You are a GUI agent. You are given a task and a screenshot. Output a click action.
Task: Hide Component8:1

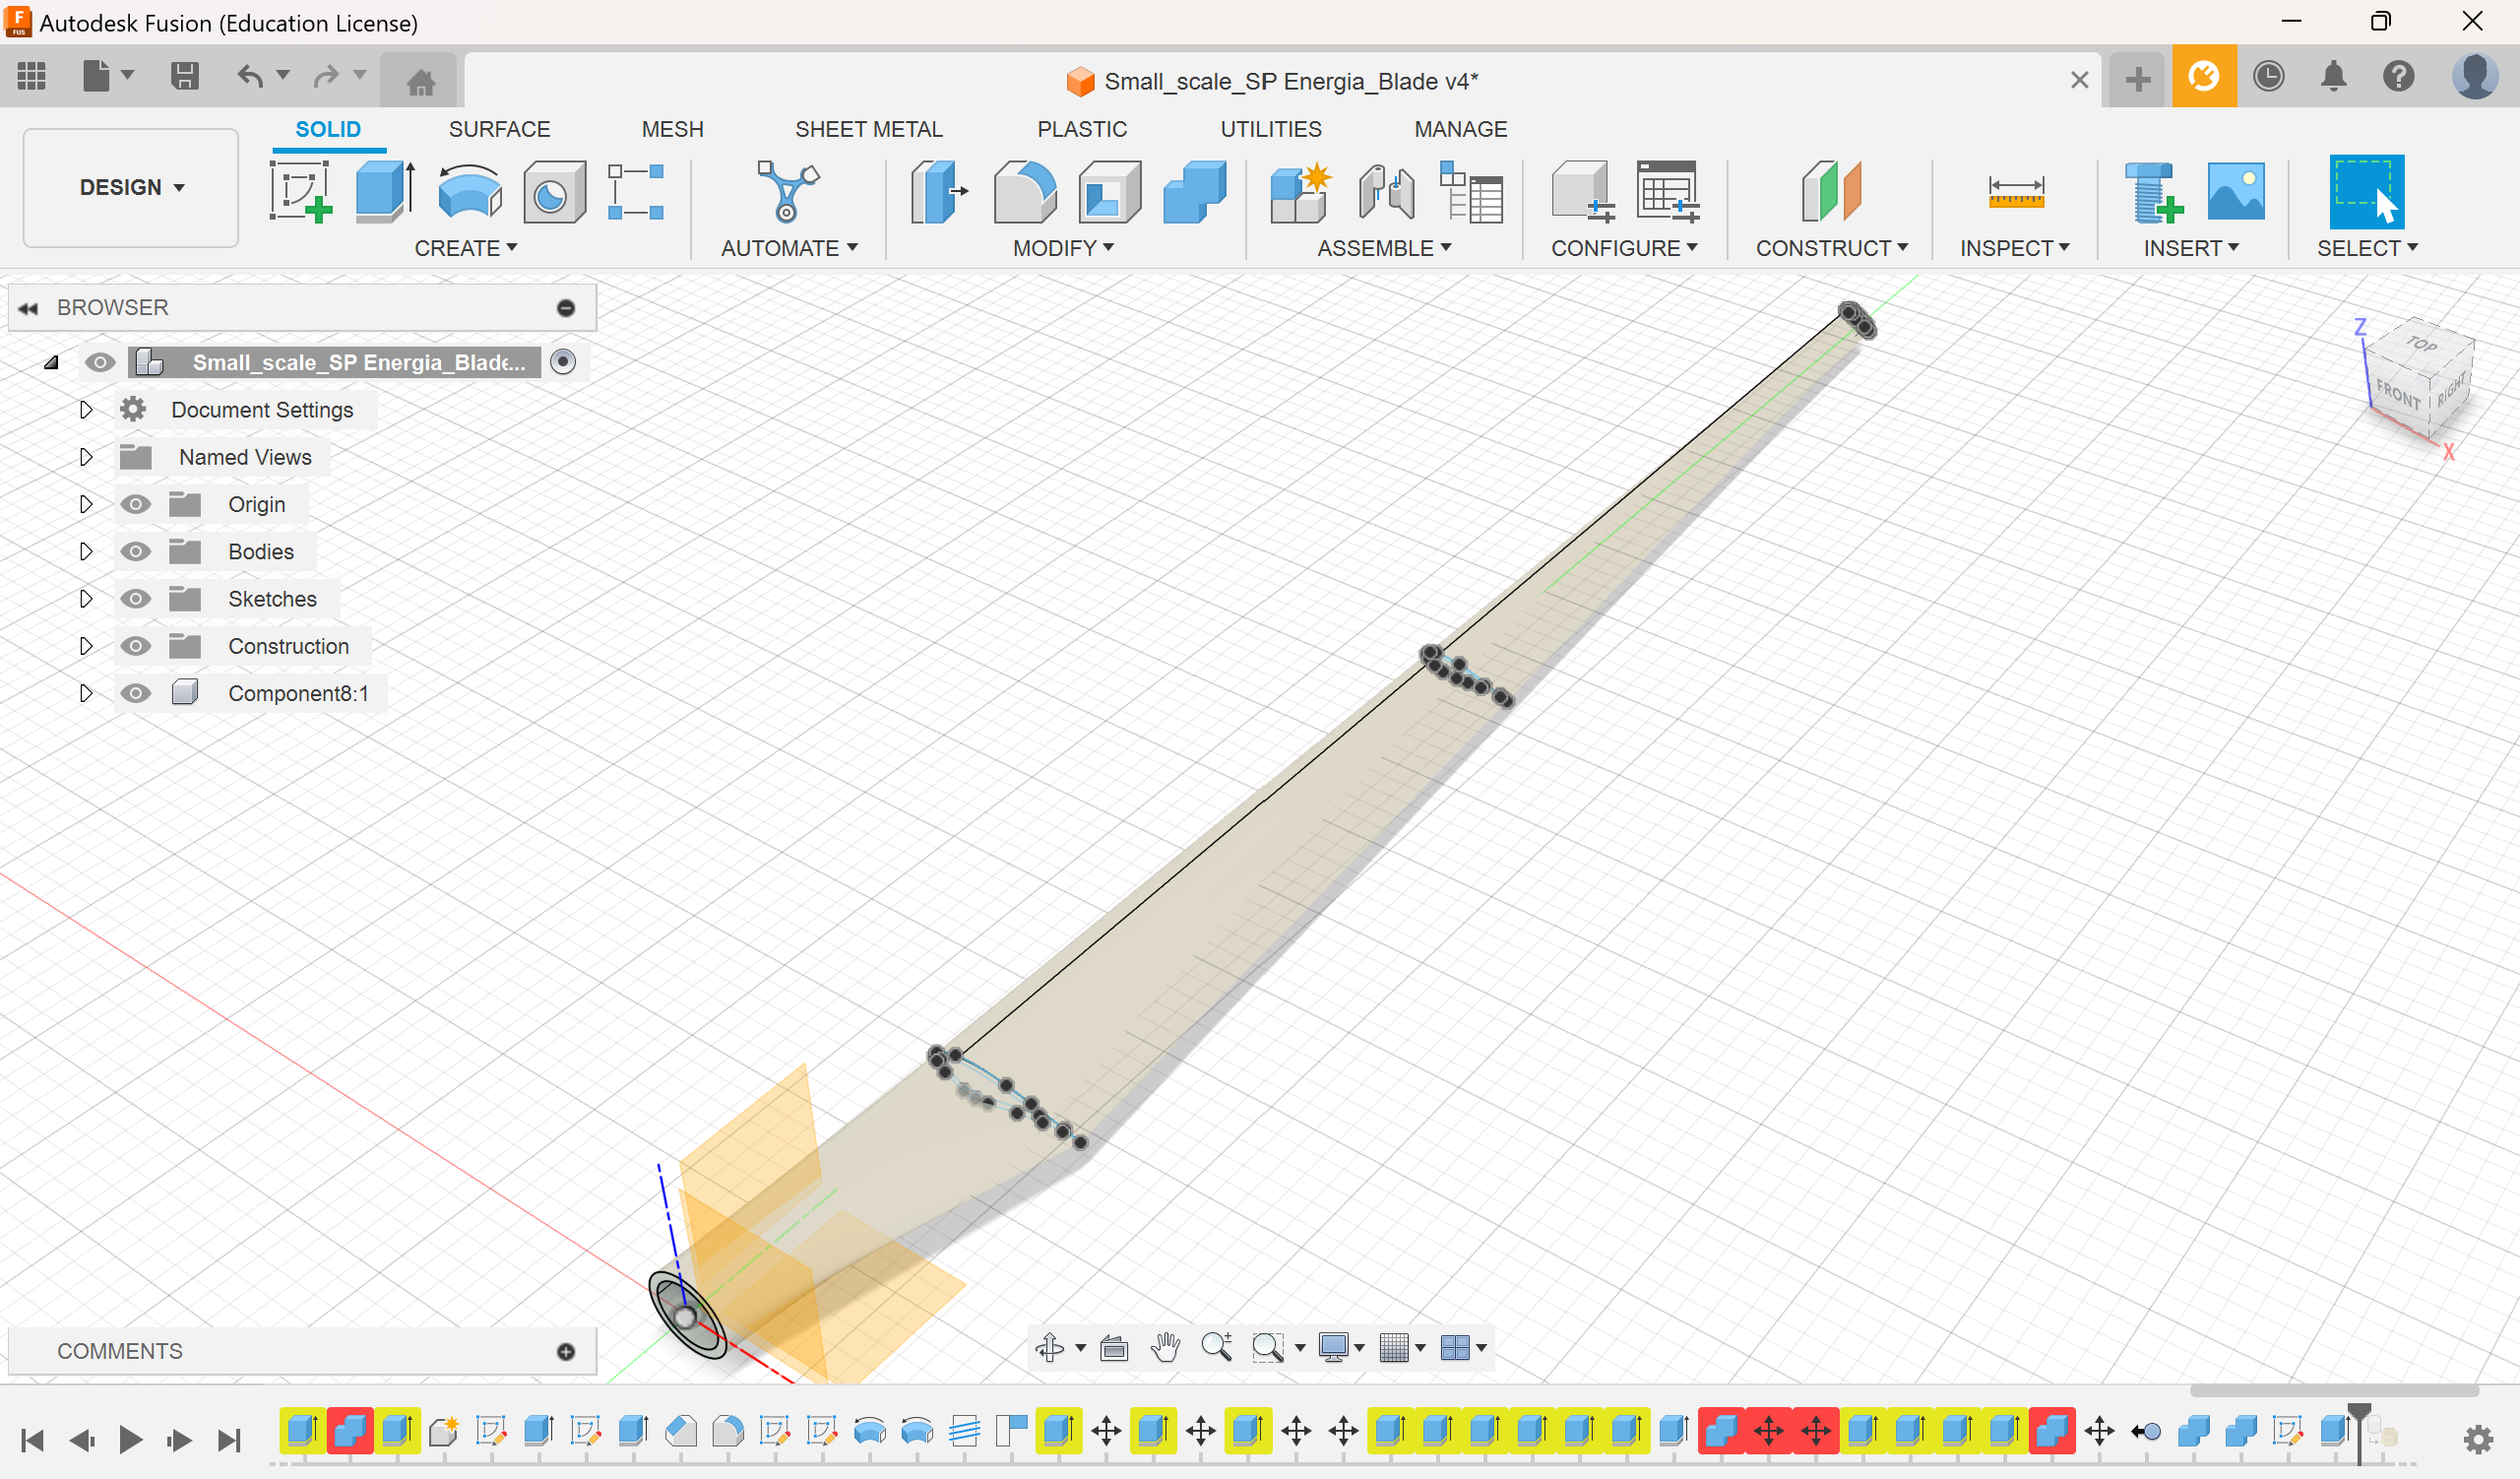tap(136, 693)
